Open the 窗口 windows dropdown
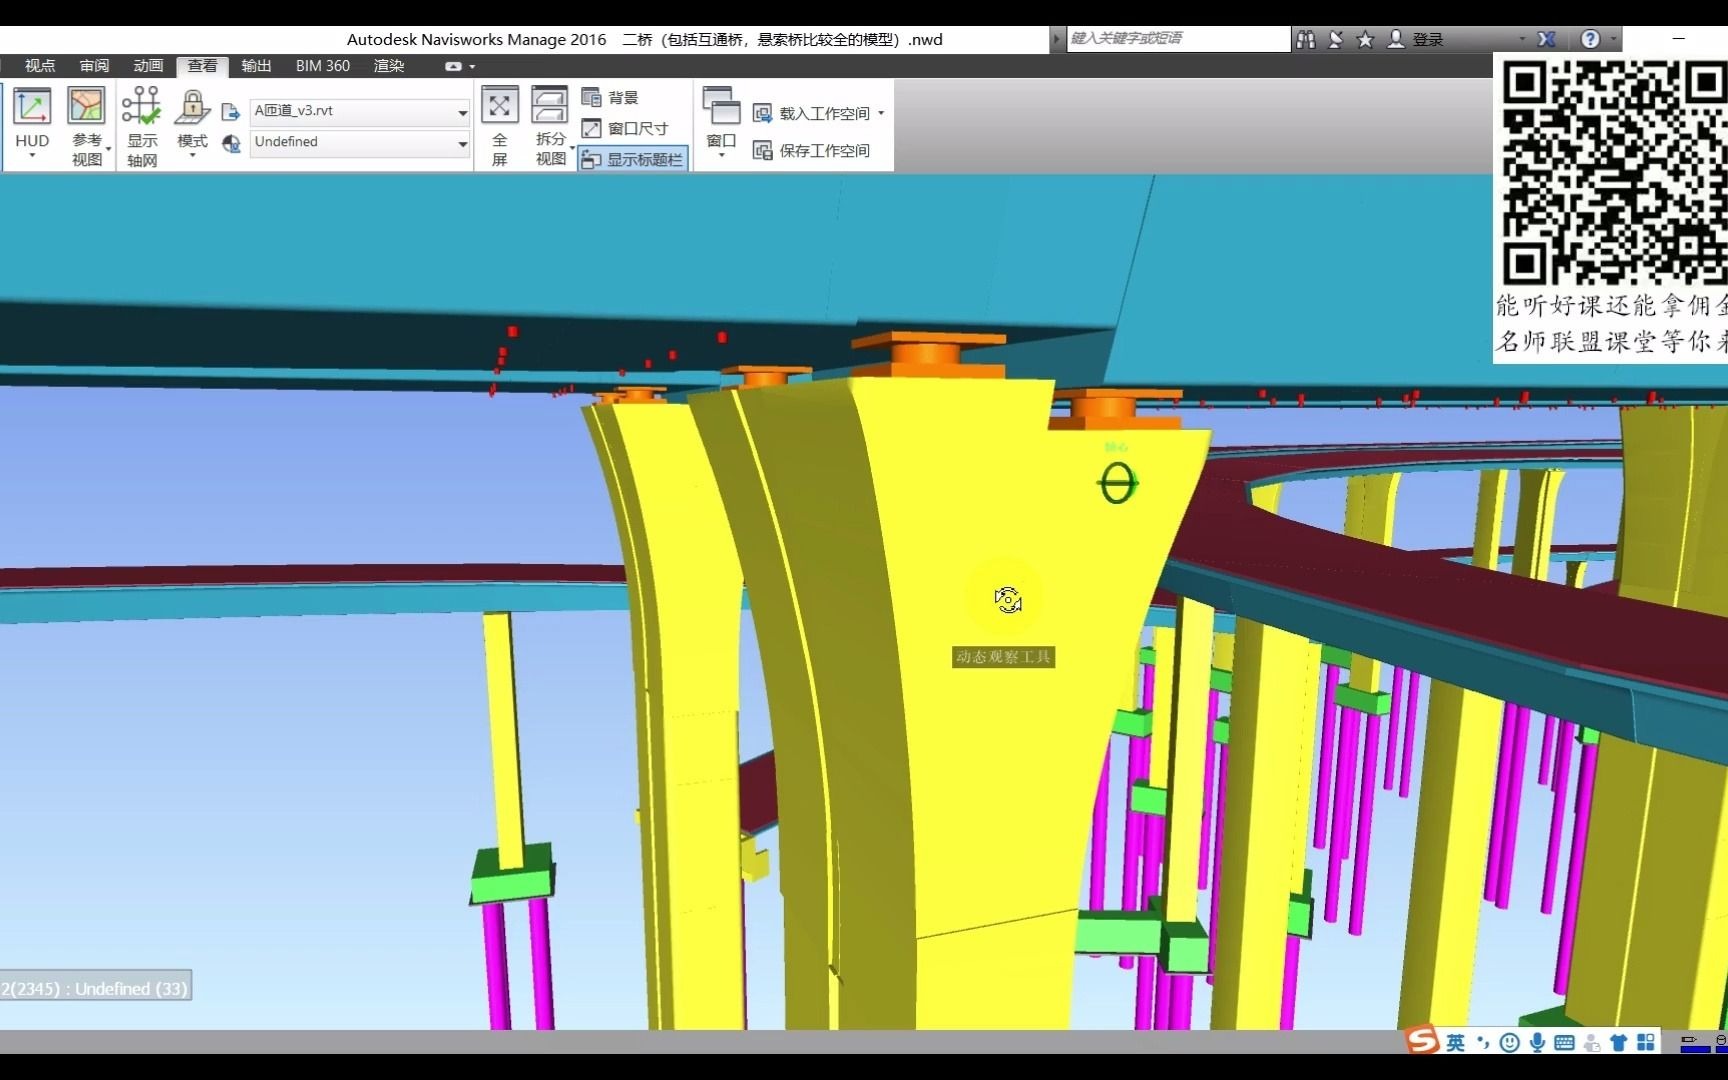 pyautogui.click(x=721, y=123)
